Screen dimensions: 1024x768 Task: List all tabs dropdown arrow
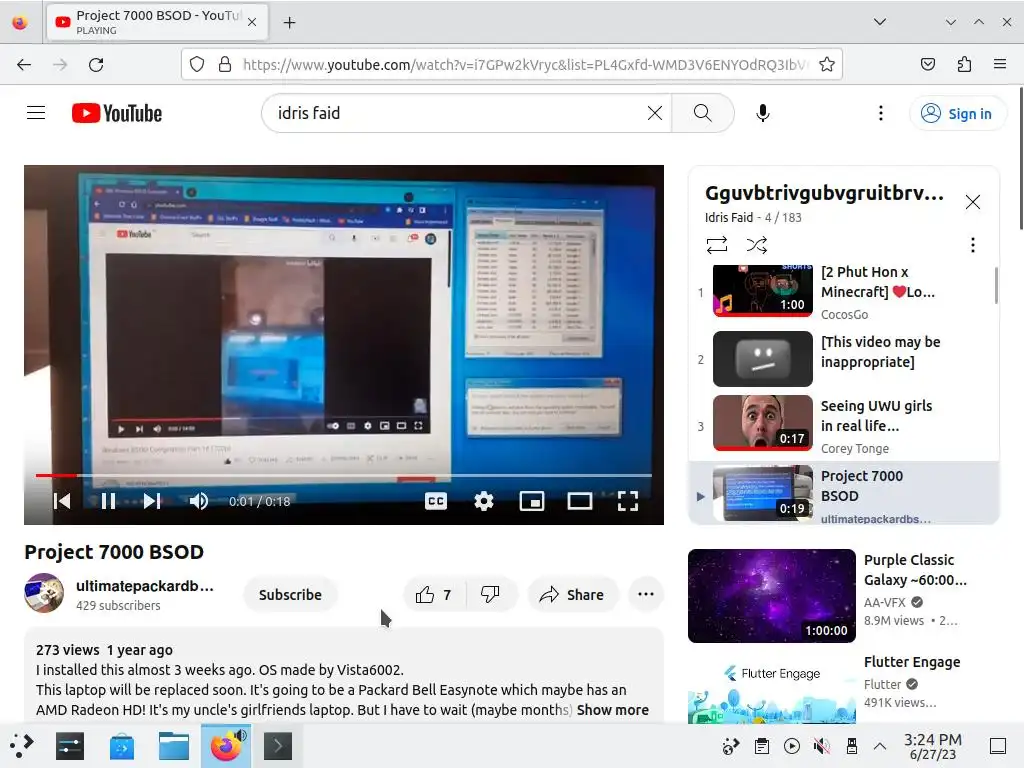(880, 22)
